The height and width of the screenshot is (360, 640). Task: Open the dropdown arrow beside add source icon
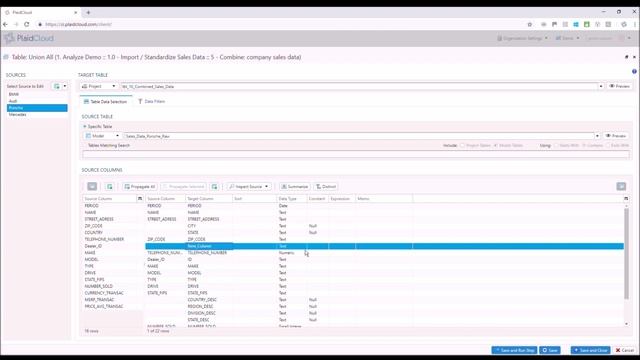(x=64, y=86)
